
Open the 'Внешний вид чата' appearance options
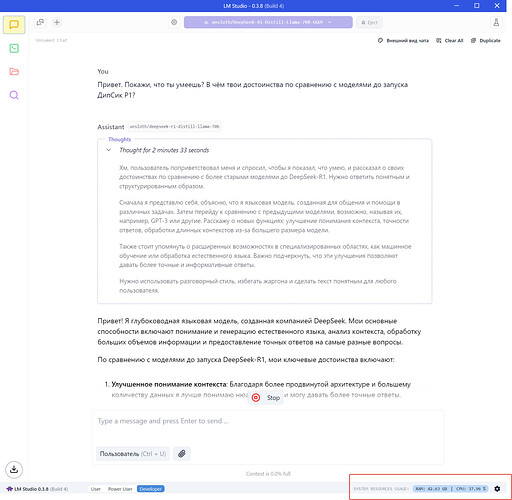[403, 41]
